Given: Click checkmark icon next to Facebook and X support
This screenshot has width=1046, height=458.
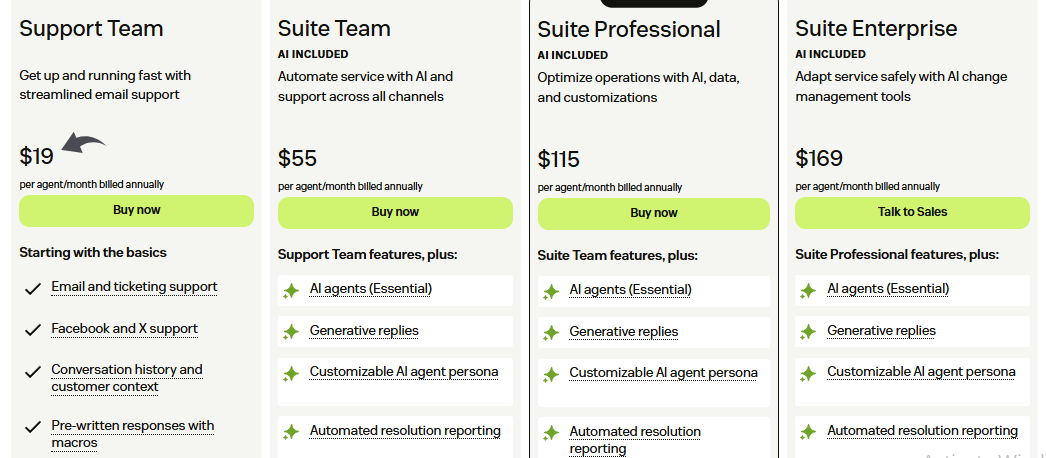Looking at the screenshot, I should click(32, 330).
